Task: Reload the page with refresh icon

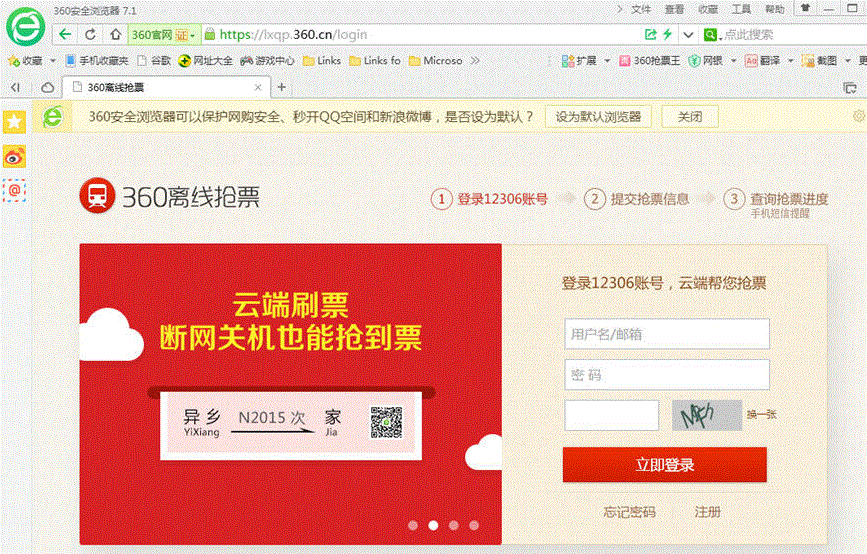Action: click(x=90, y=34)
